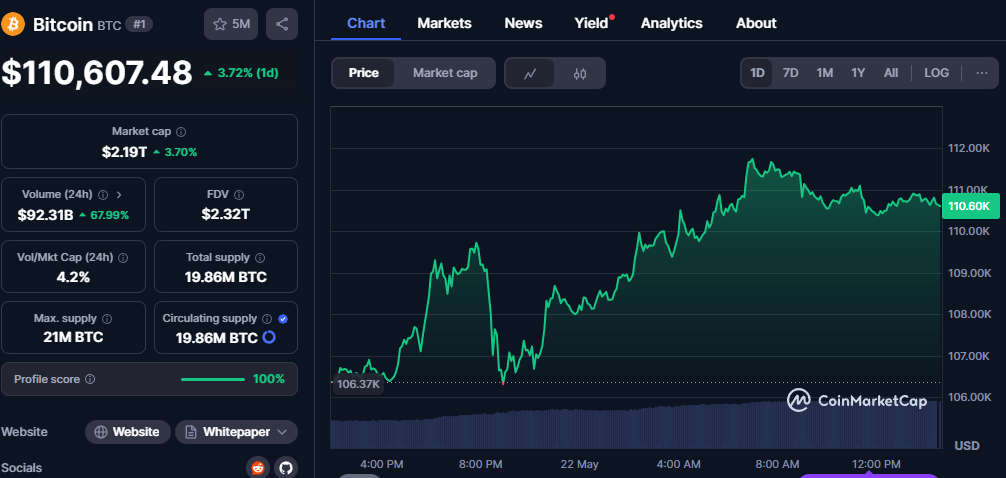This screenshot has height=478, width=1006.
Task: Open the share icon button
Action: [x=282, y=24]
